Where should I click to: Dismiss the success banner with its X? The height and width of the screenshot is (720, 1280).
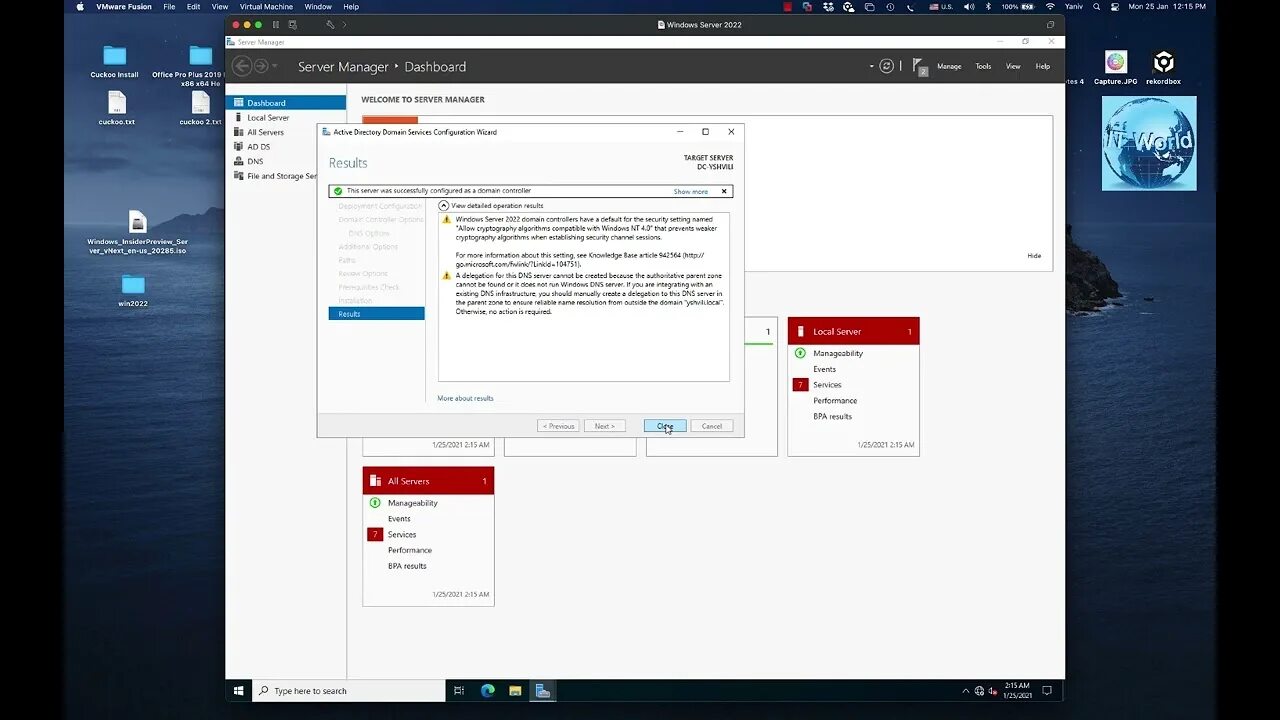click(724, 191)
